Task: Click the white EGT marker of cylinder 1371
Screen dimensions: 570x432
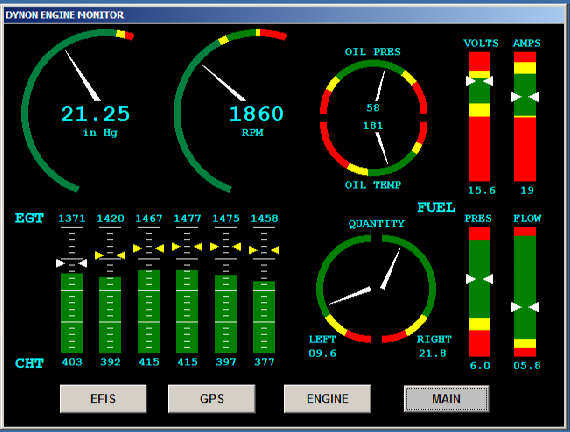Action: pos(72,263)
